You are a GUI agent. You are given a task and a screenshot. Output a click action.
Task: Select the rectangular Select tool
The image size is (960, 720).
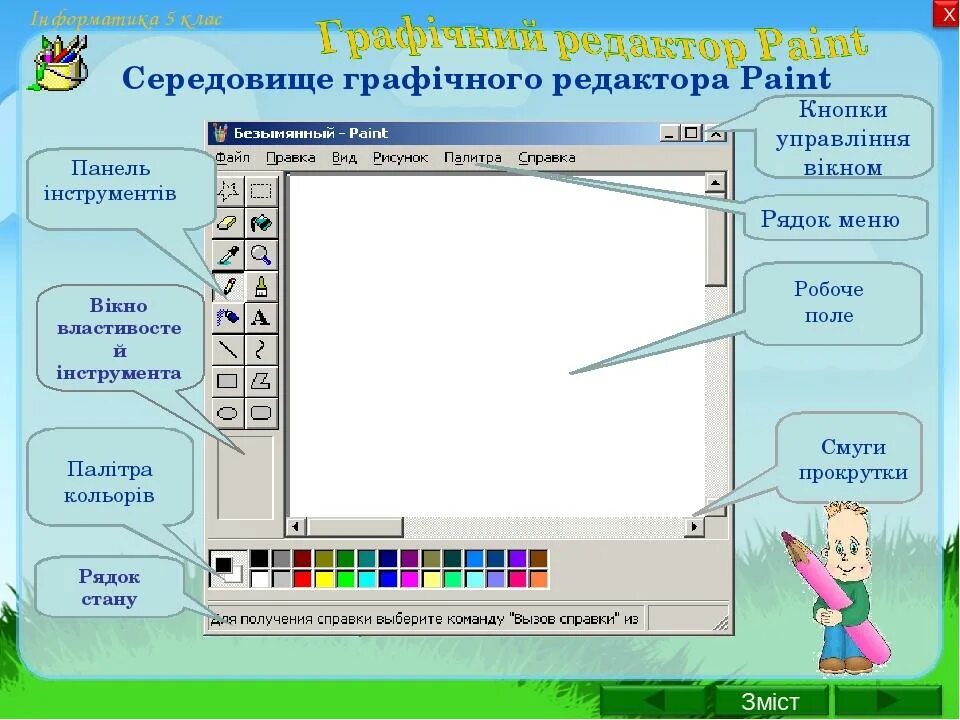[x=261, y=191]
